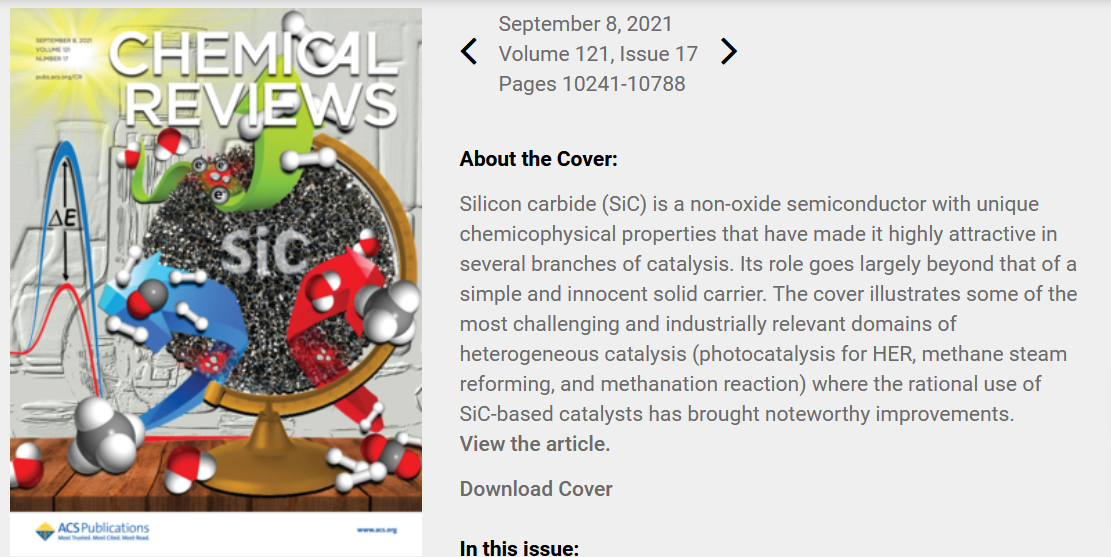Go to the previous issue arrow
The height and width of the screenshot is (557, 1111).
[x=469, y=52]
